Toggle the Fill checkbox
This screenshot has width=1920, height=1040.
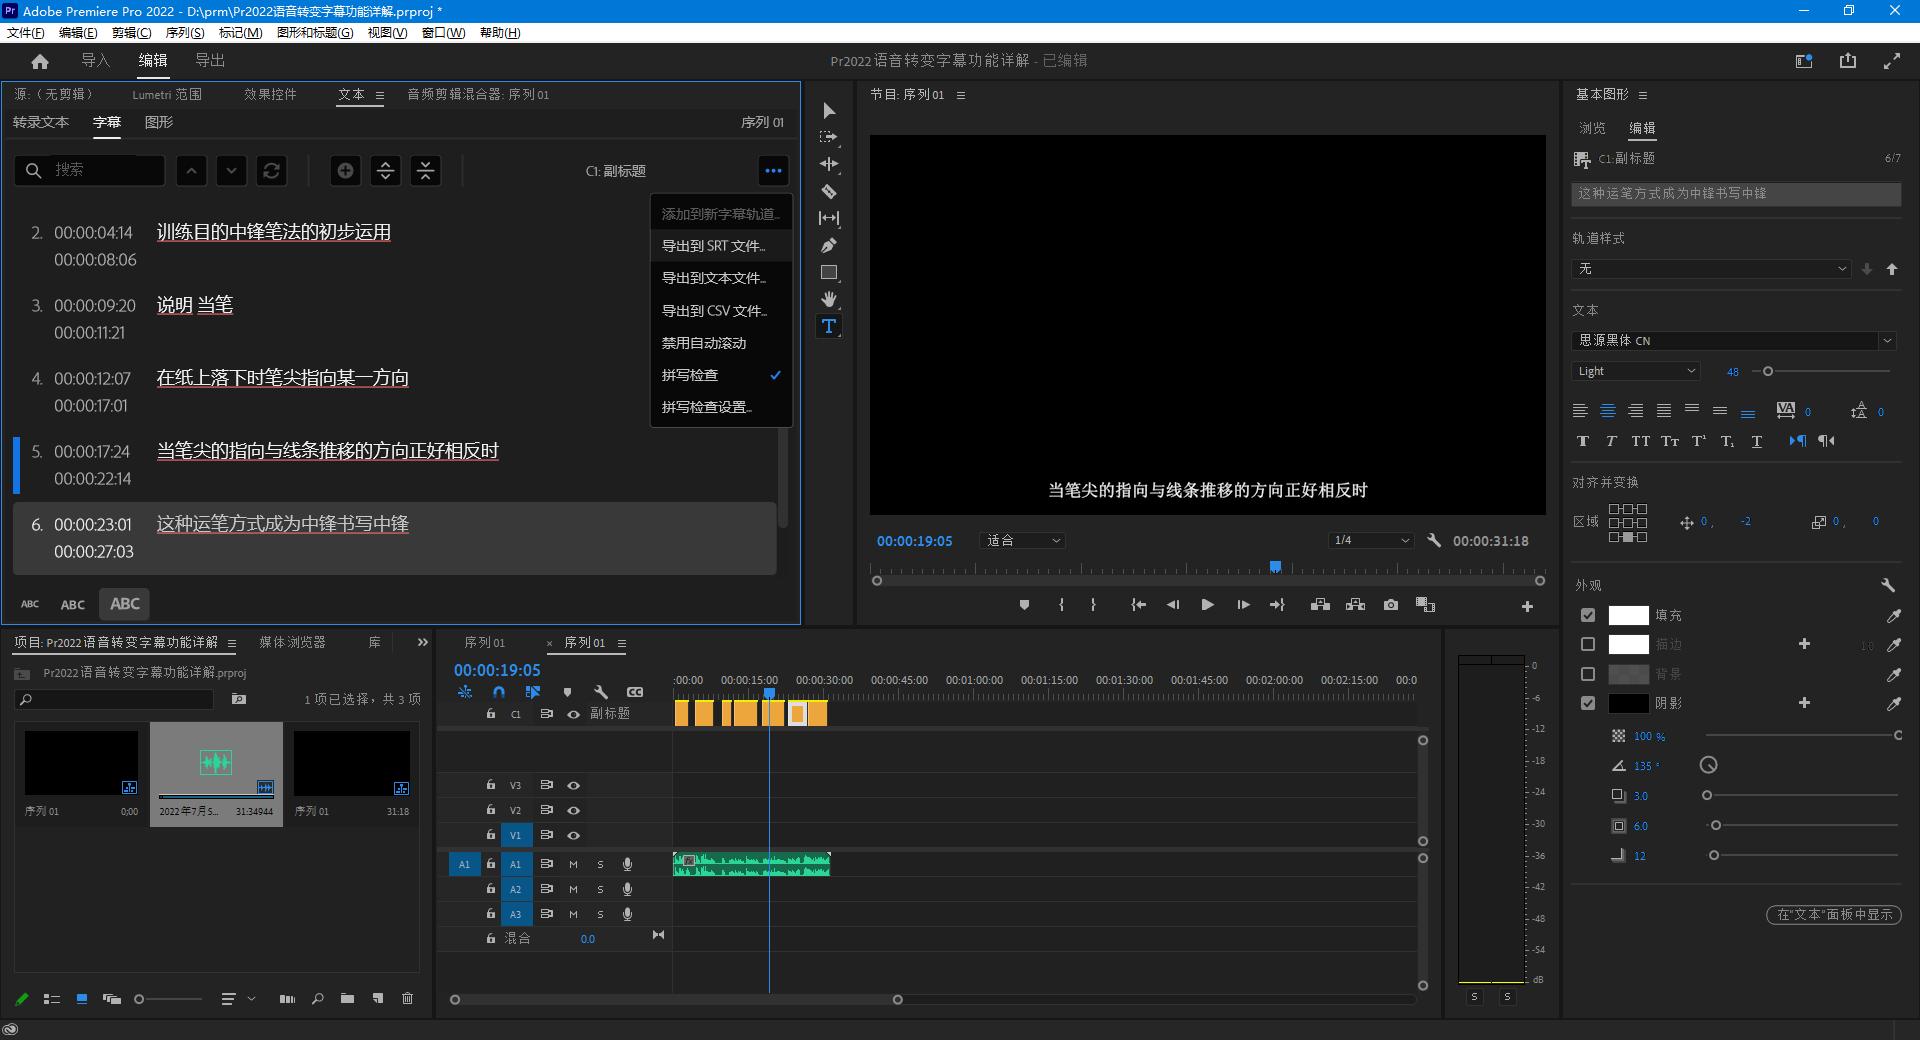click(x=1587, y=615)
